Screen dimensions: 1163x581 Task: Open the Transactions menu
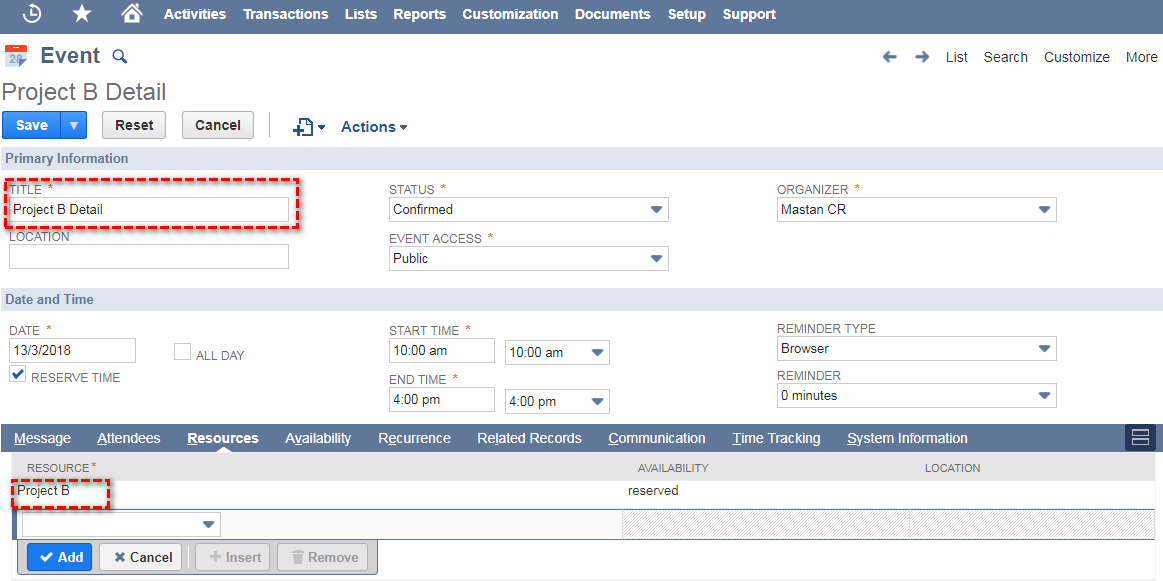pos(285,14)
